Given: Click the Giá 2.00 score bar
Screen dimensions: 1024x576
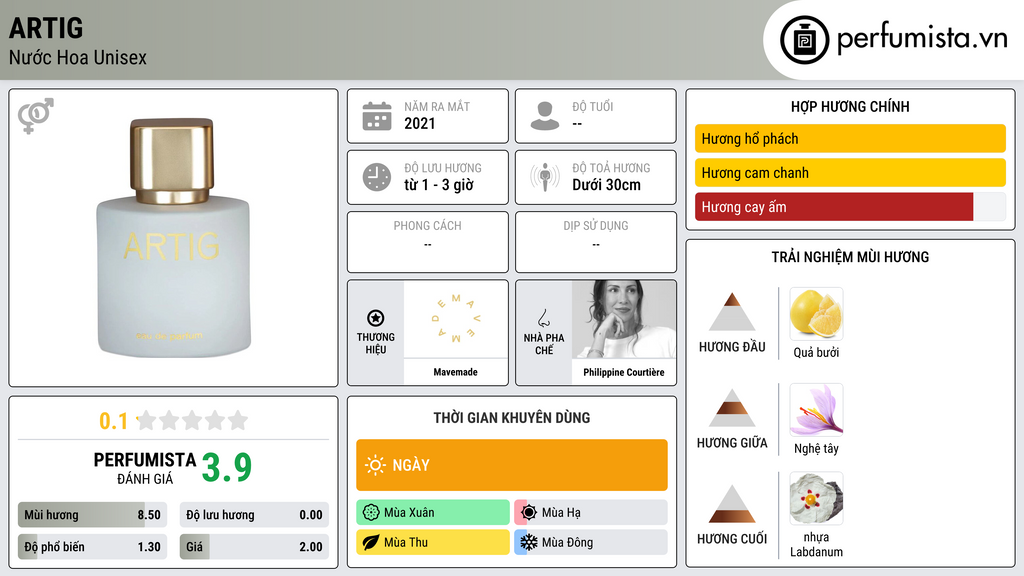Looking at the screenshot, I should coord(254,547).
